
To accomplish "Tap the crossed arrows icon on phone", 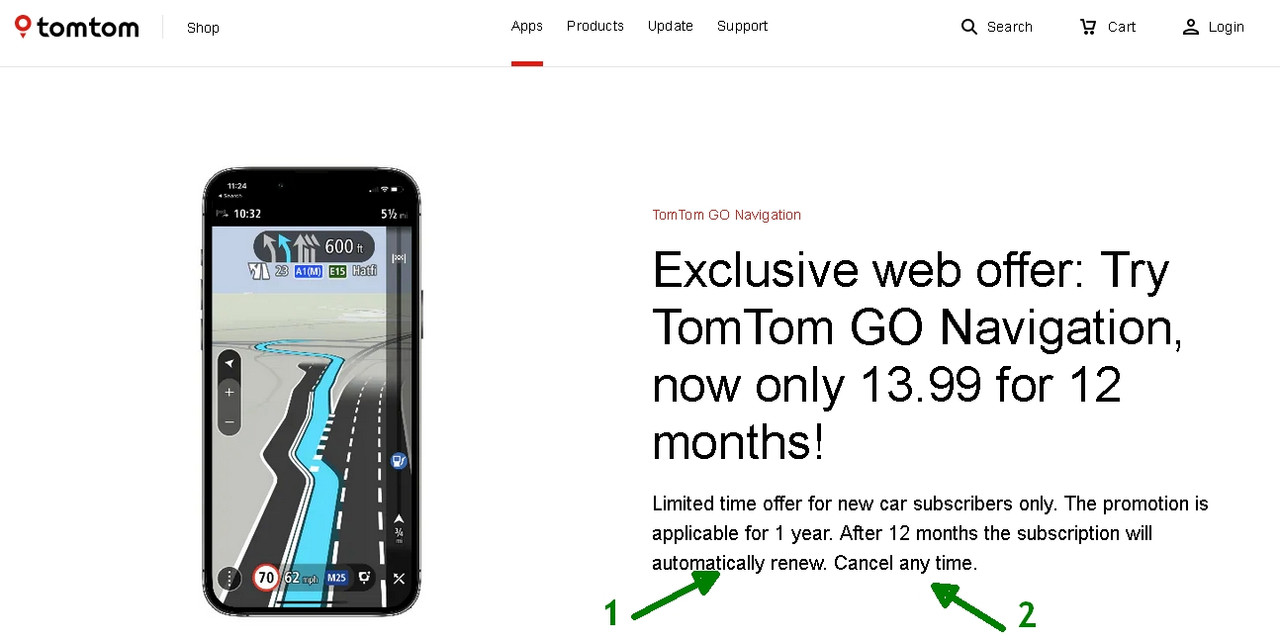I will point(399,578).
